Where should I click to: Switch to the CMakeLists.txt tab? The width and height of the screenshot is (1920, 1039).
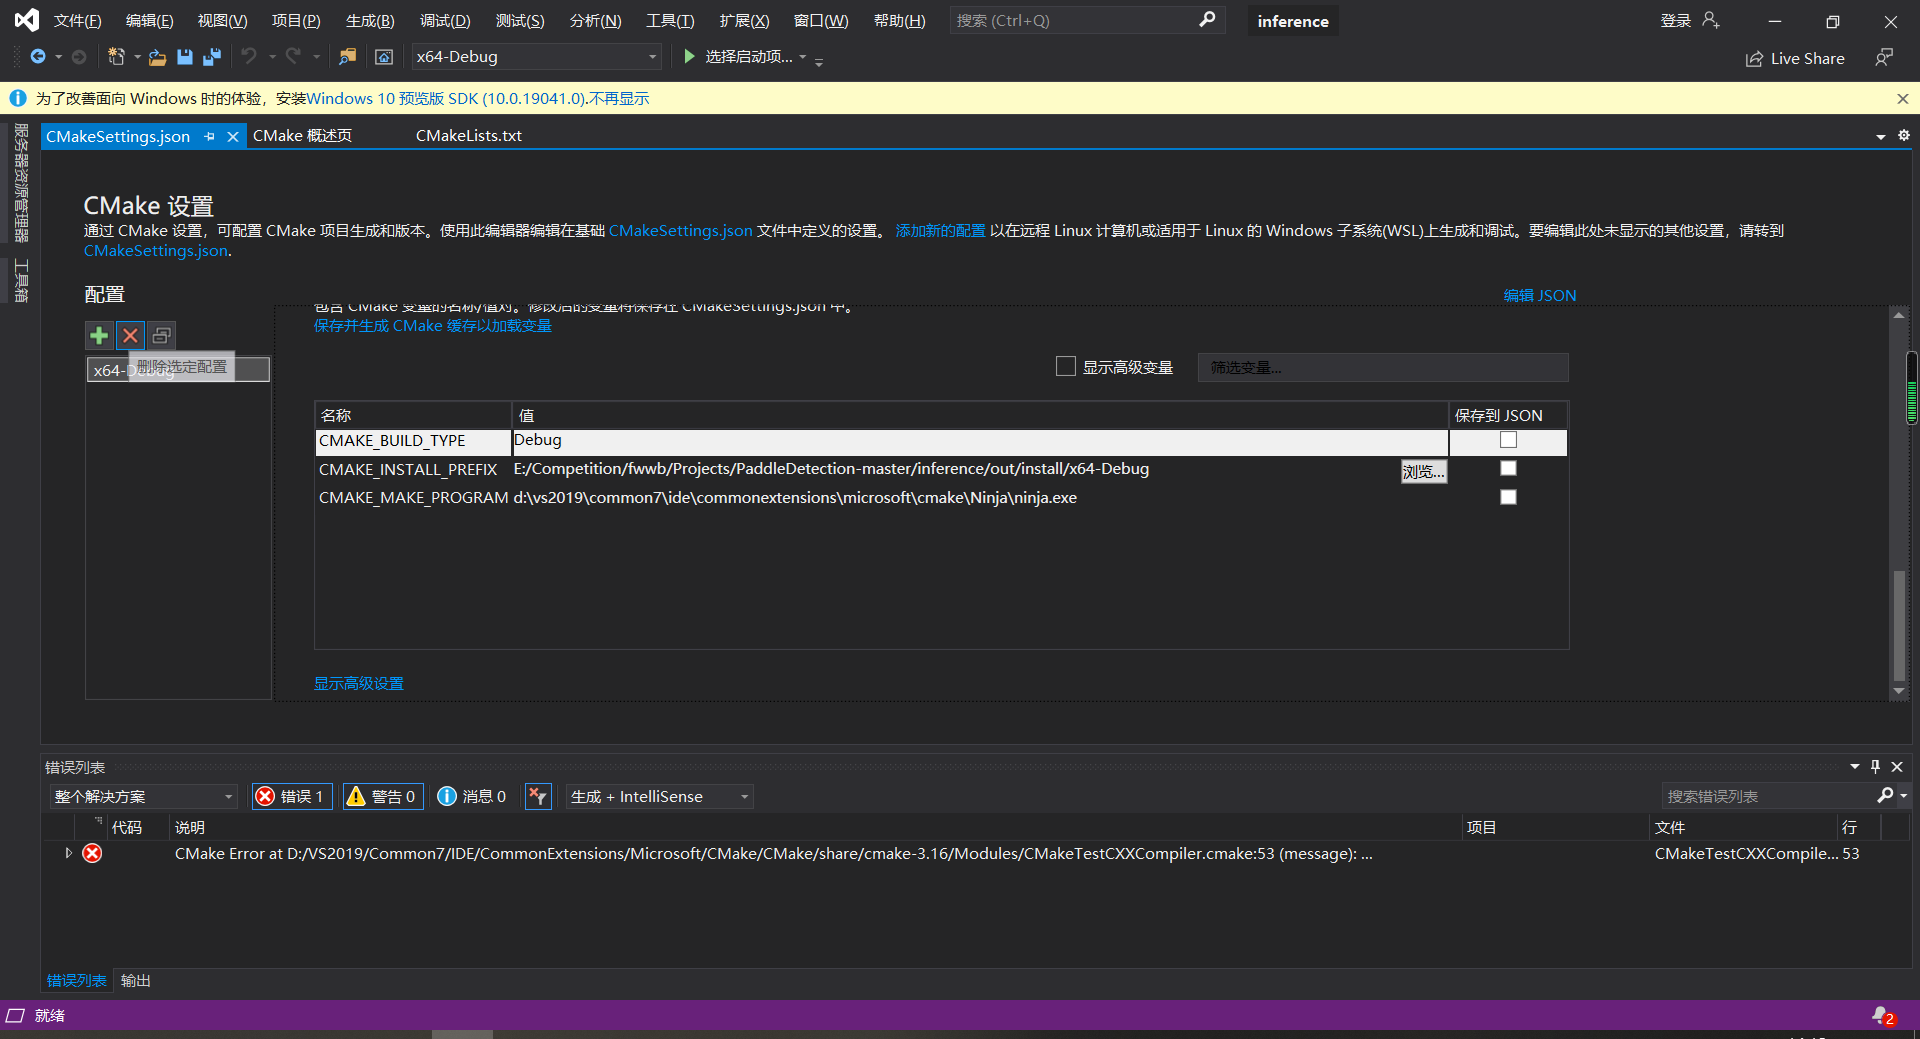tap(469, 135)
